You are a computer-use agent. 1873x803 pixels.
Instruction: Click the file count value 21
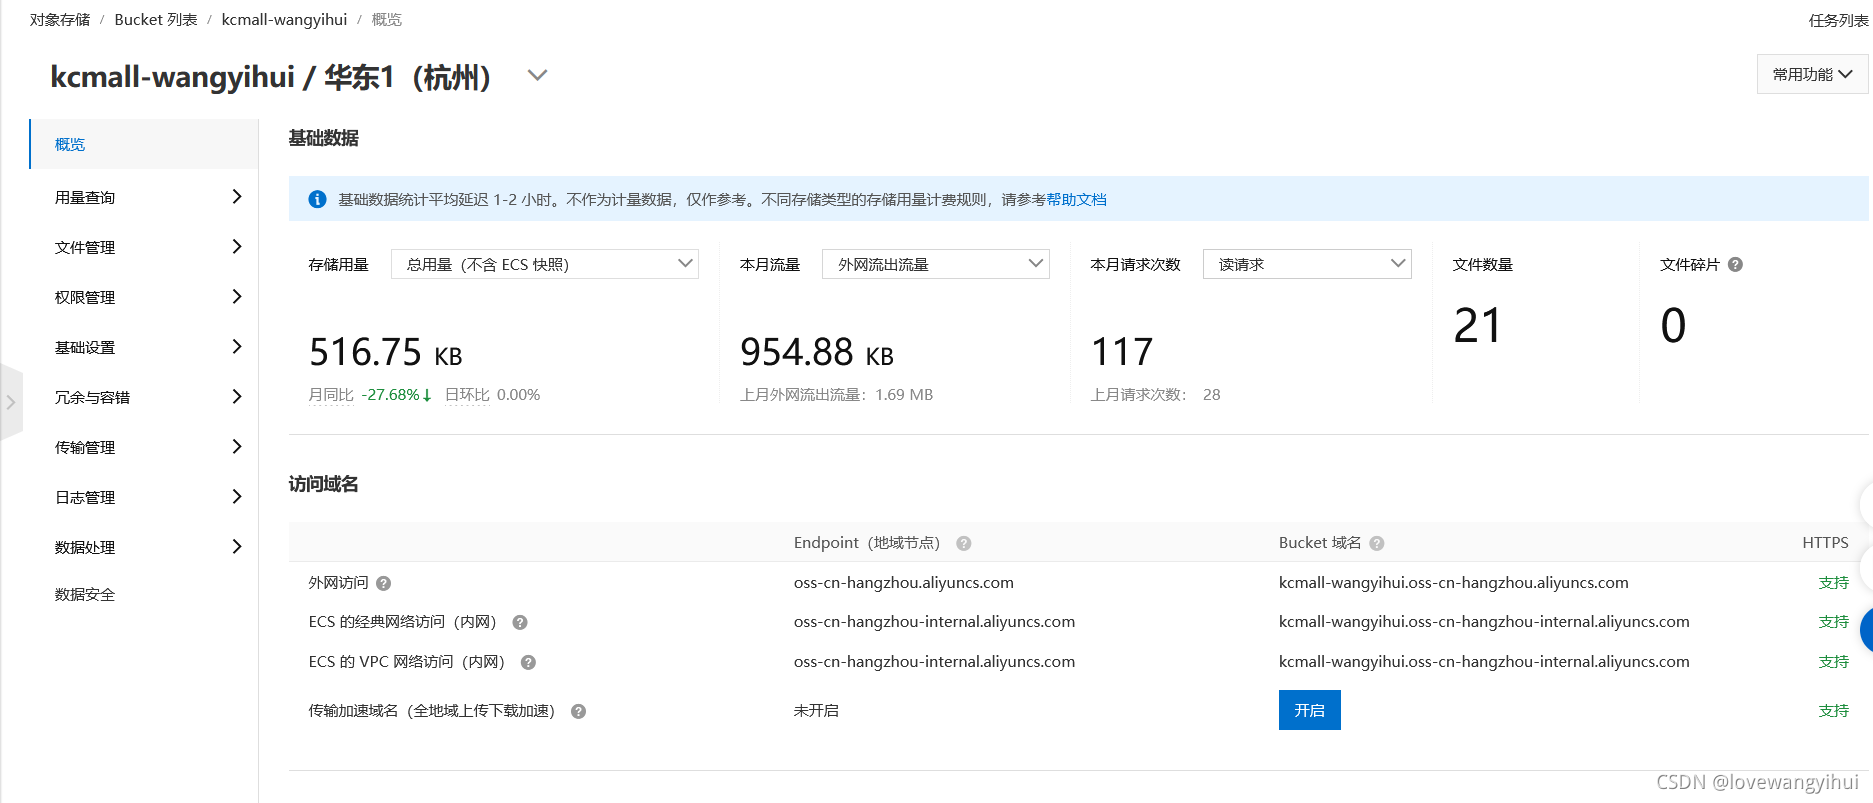(x=1477, y=325)
